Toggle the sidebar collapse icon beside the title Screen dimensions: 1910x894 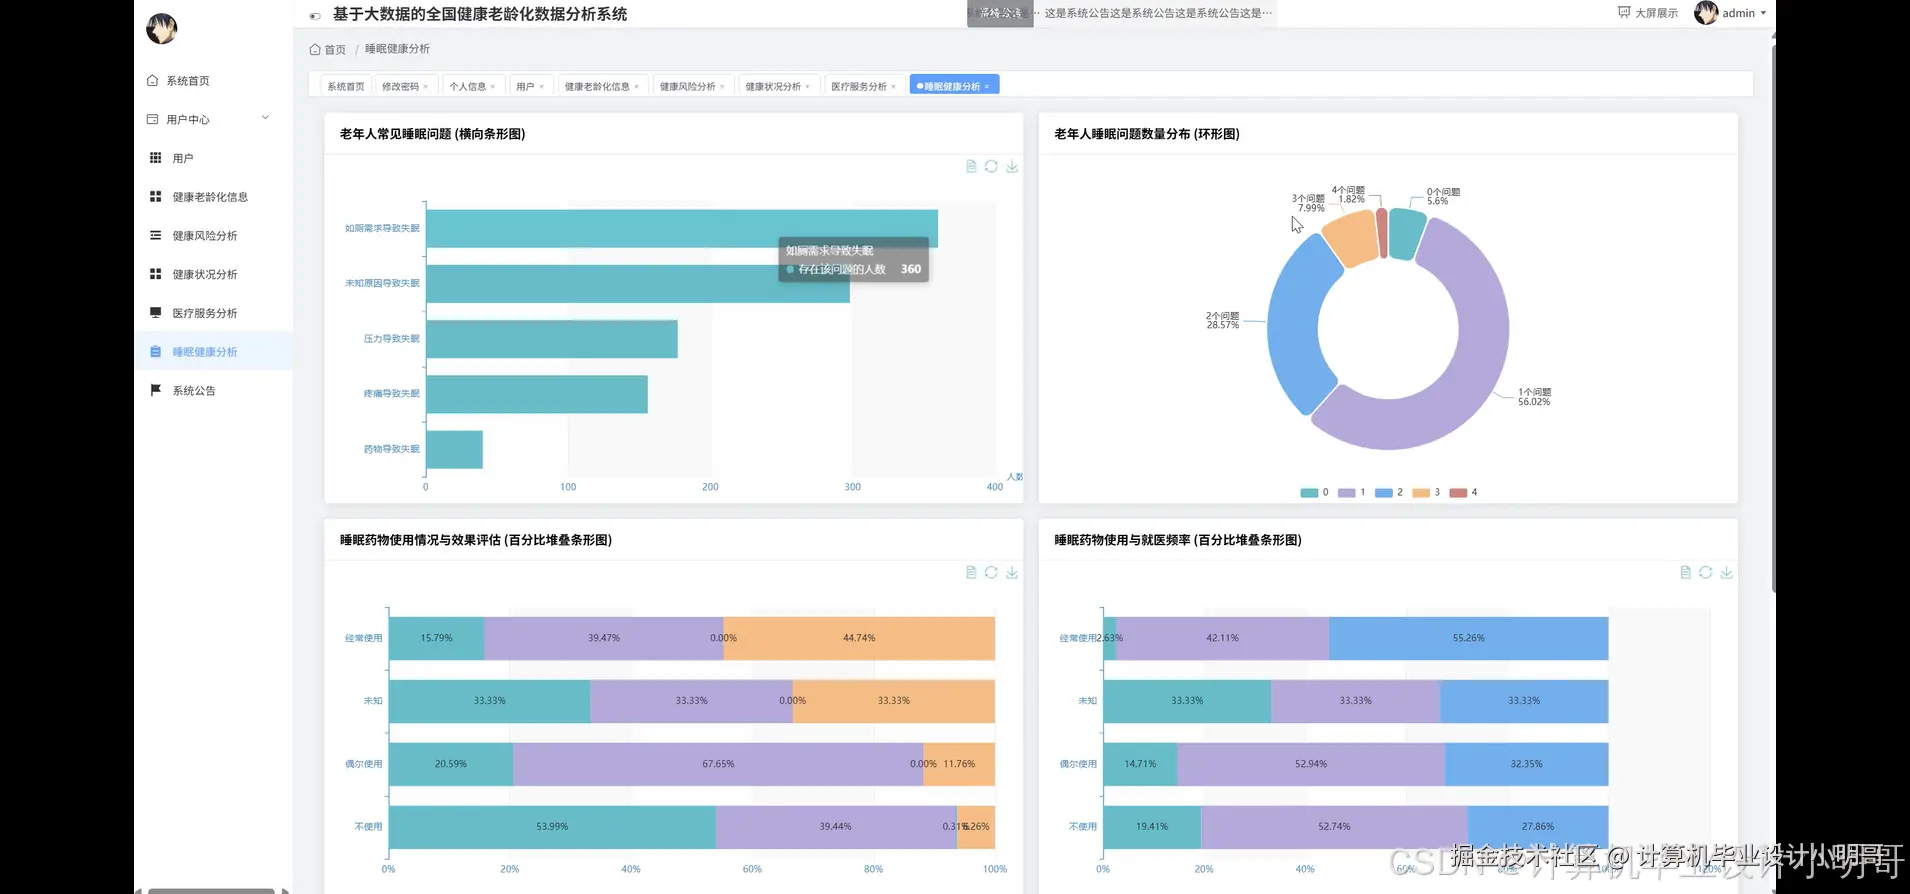coord(315,16)
